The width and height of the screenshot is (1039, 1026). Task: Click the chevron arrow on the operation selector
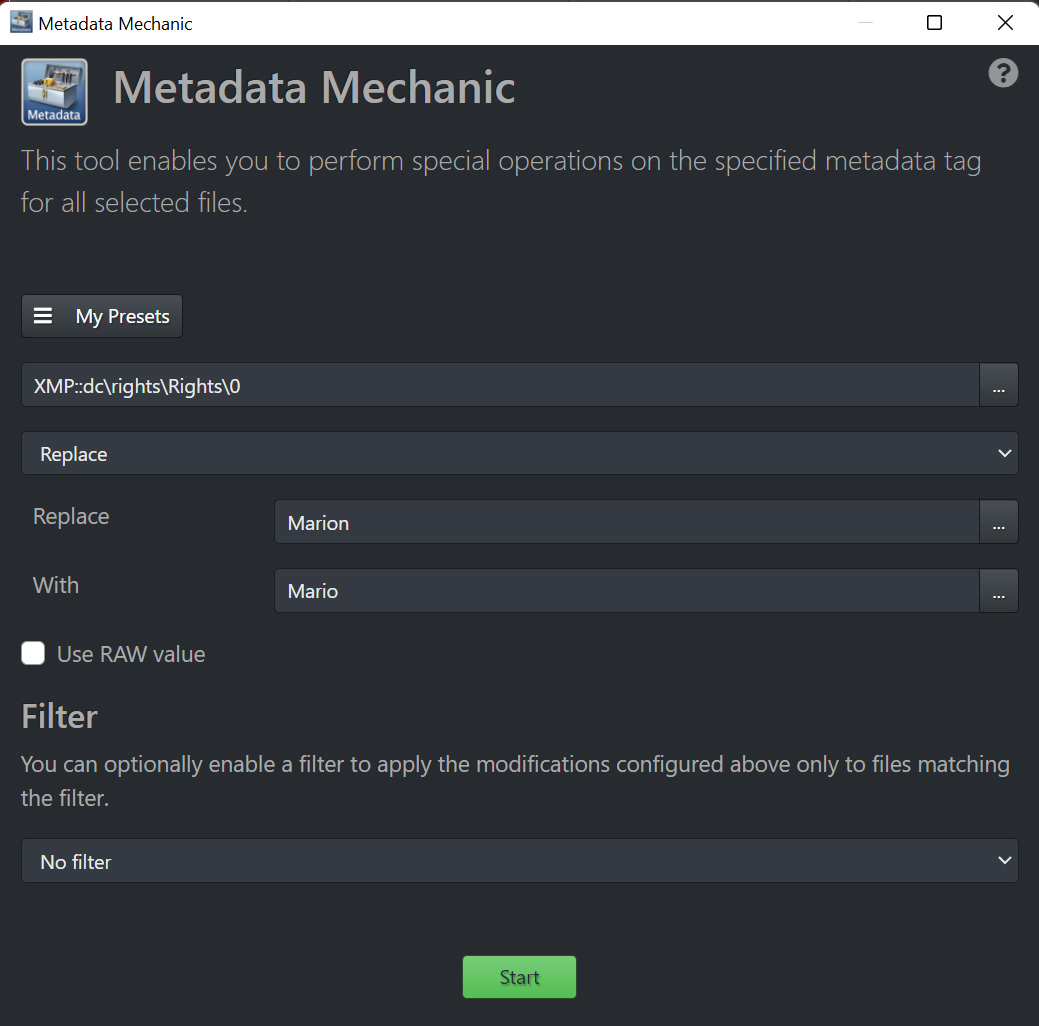pos(1004,454)
